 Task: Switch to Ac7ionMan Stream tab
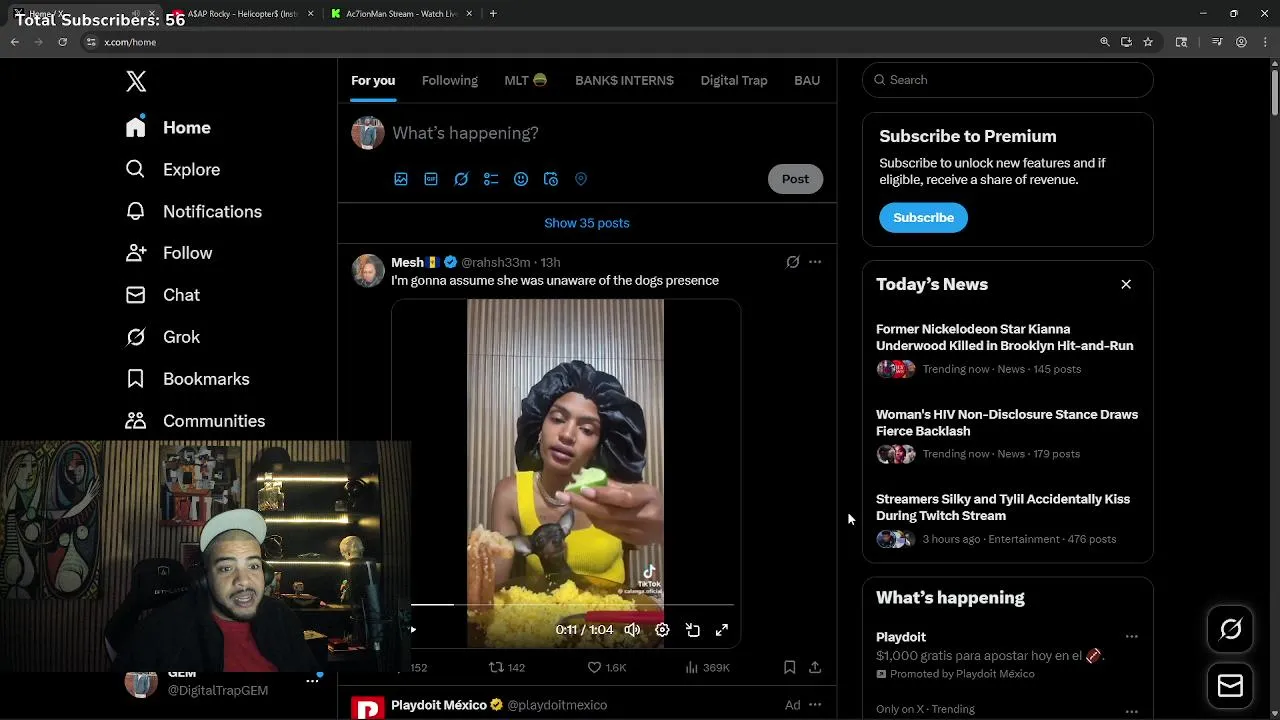pyautogui.click(x=402, y=14)
